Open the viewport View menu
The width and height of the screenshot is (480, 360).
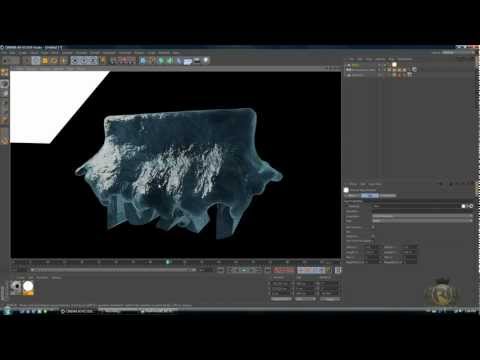(x=19, y=68)
